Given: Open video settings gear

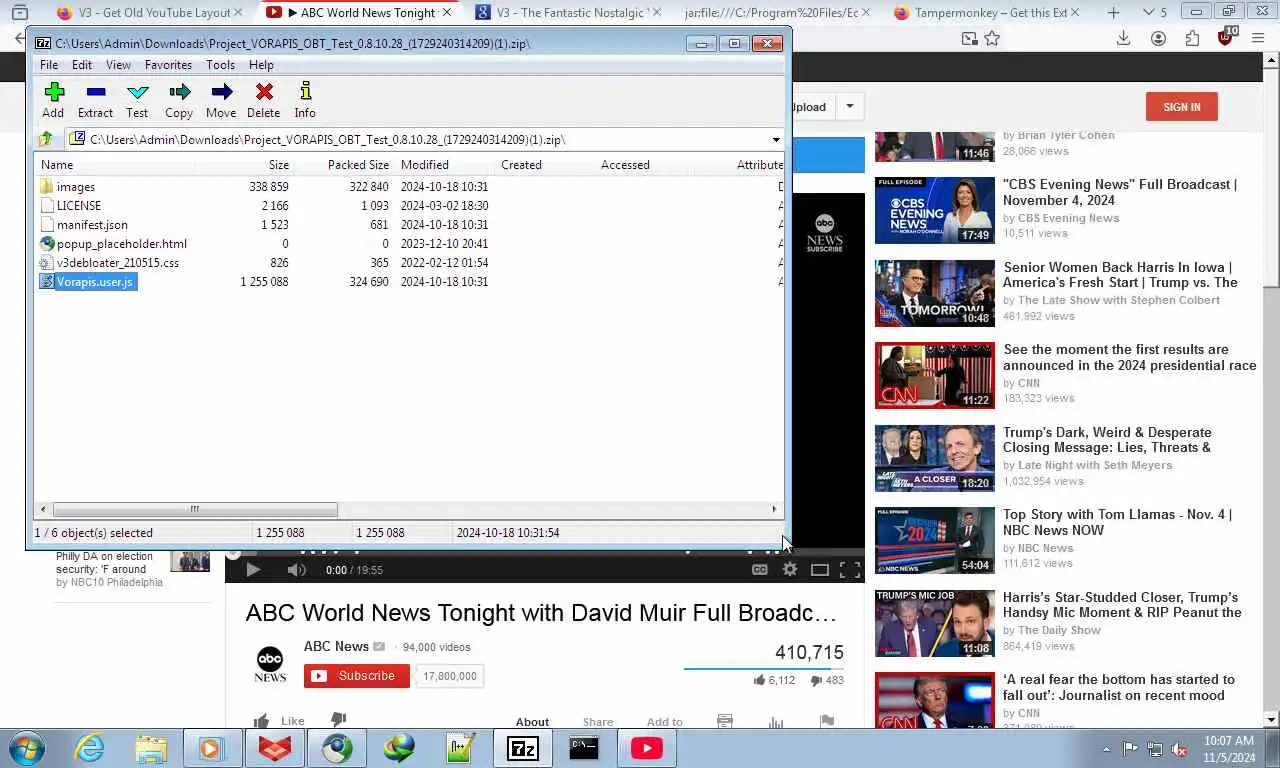Looking at the screenshot, I should point(790,570).
